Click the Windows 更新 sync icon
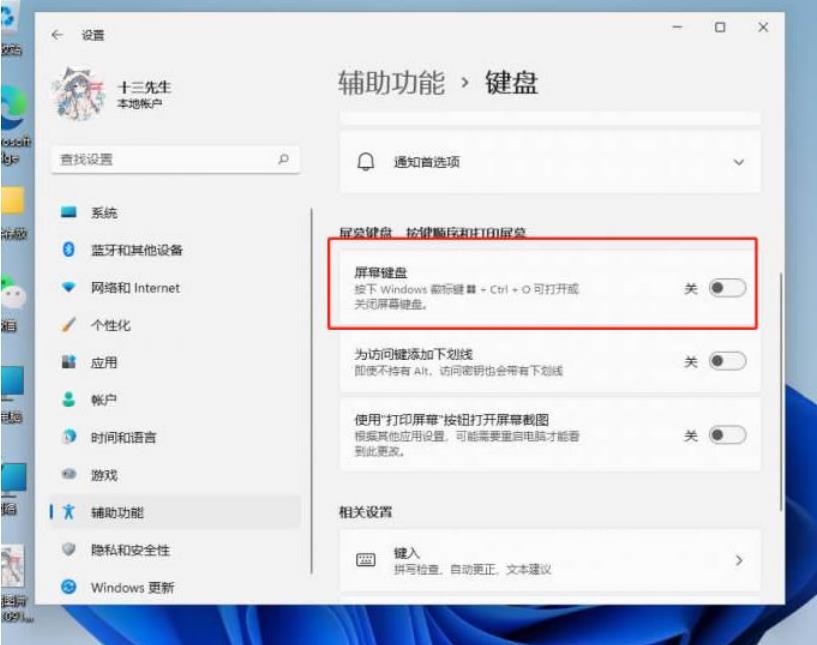Viewport: 817px width, 645px height. point(68,587)
